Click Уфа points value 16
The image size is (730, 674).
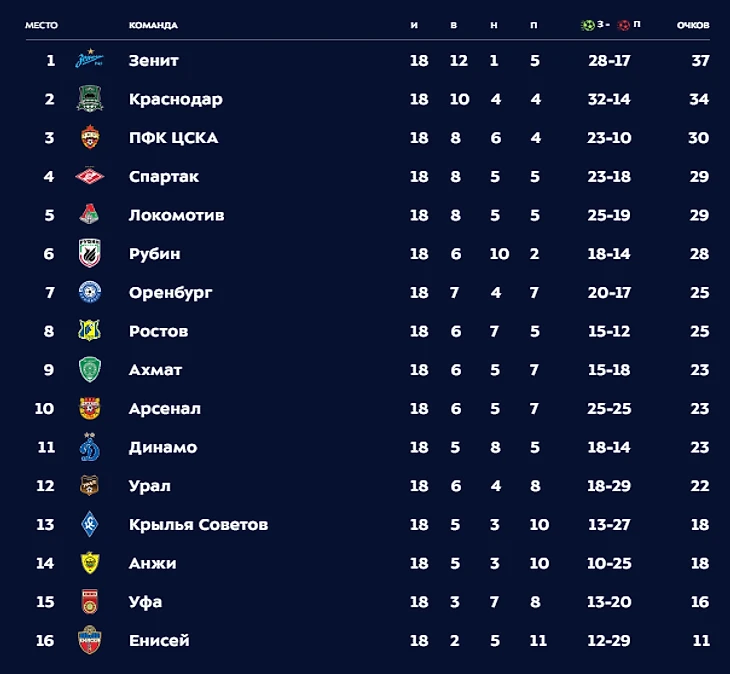click(699, 602)
